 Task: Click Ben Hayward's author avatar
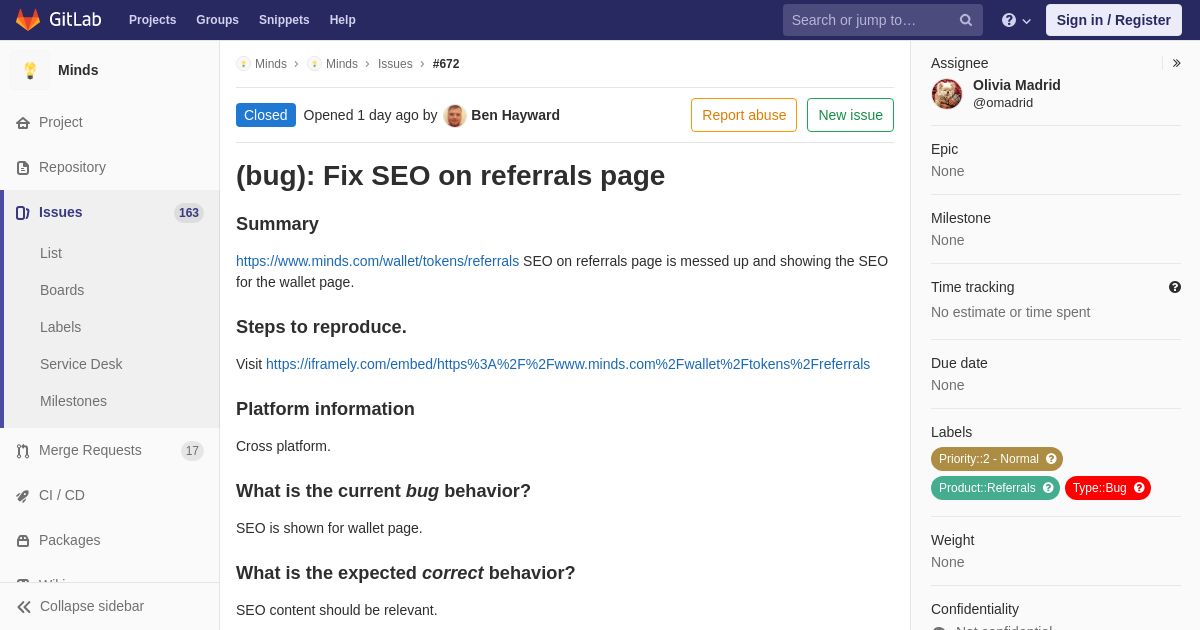(x=455, y=116)
